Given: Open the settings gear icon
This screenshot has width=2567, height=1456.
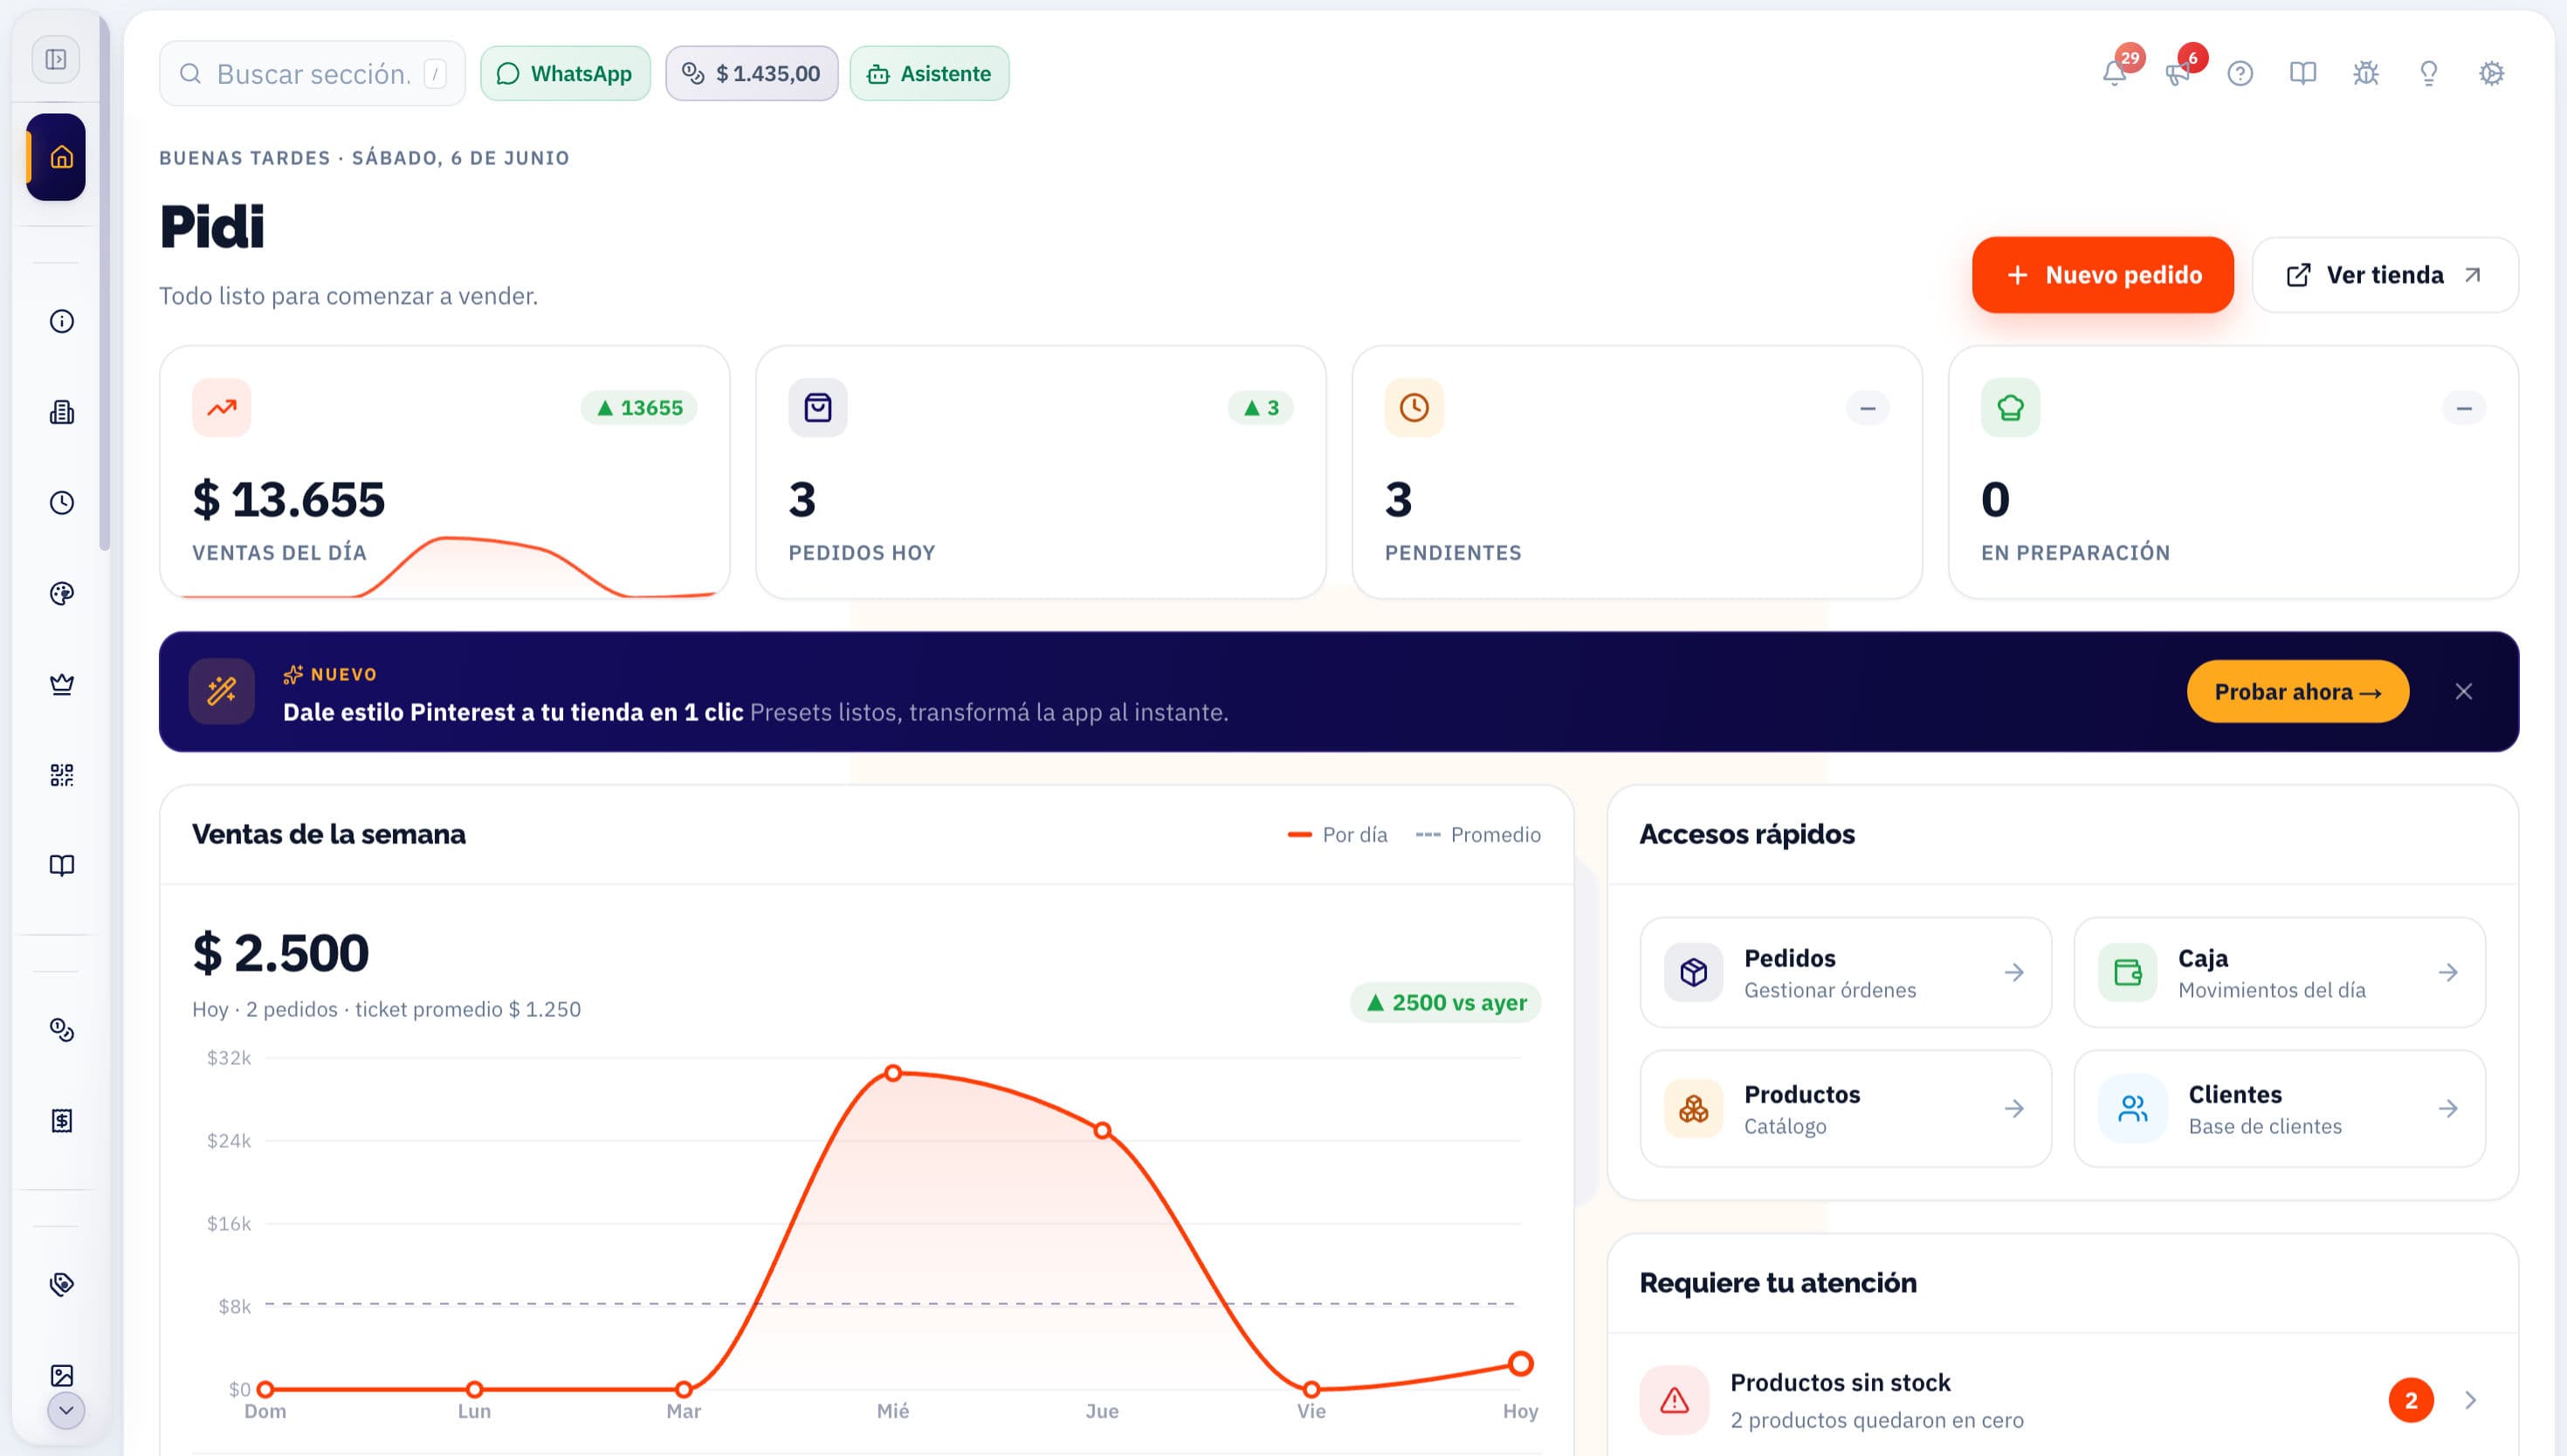Looking at the screenshot, I should (x=2492, y=73).
